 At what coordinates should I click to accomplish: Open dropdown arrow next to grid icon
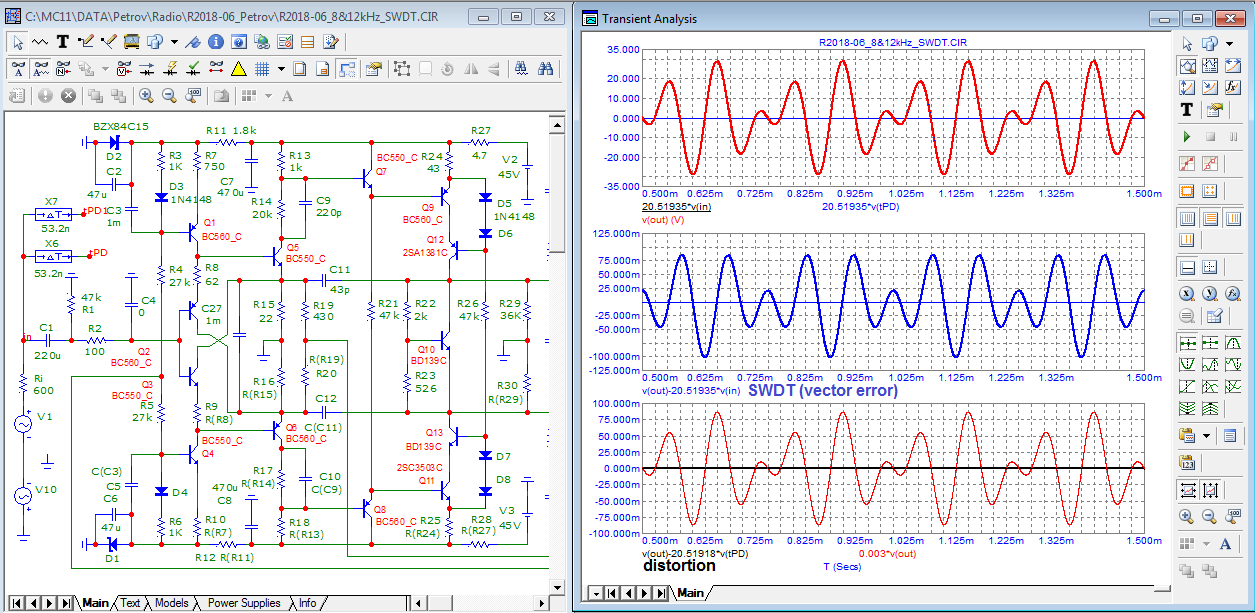(281, 69)
